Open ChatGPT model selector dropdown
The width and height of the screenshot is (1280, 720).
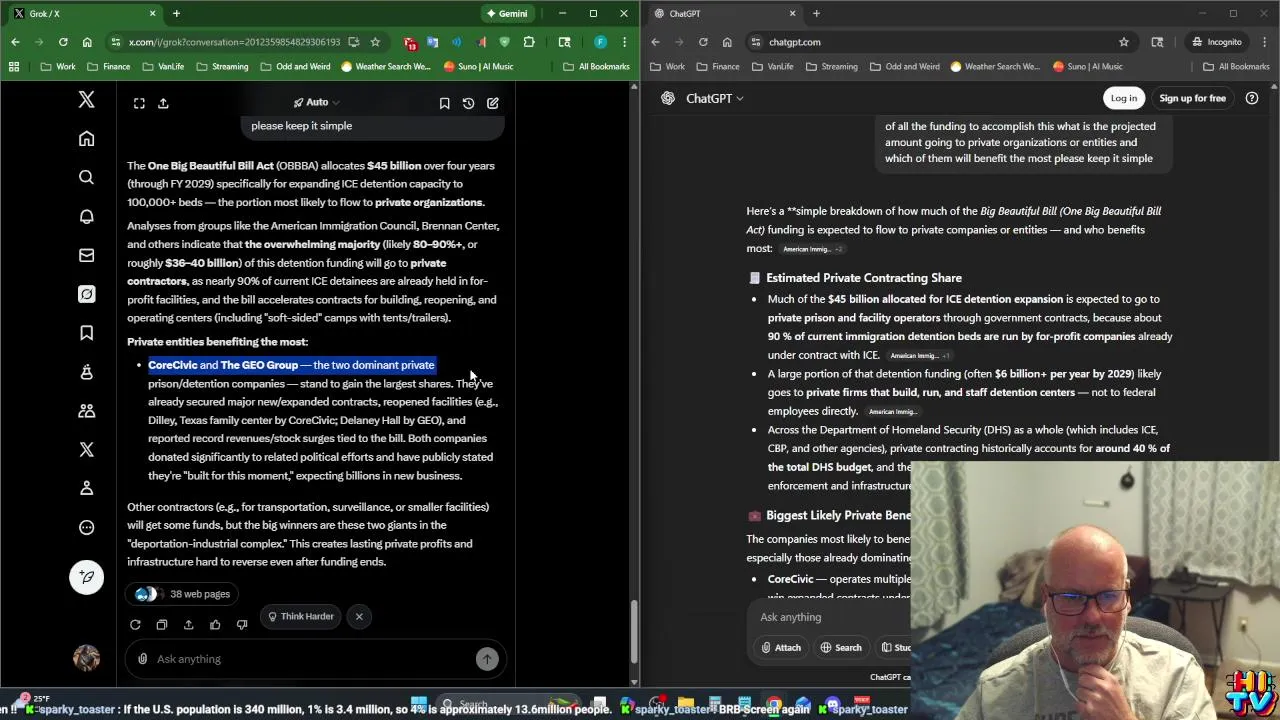tap(714, 98)
